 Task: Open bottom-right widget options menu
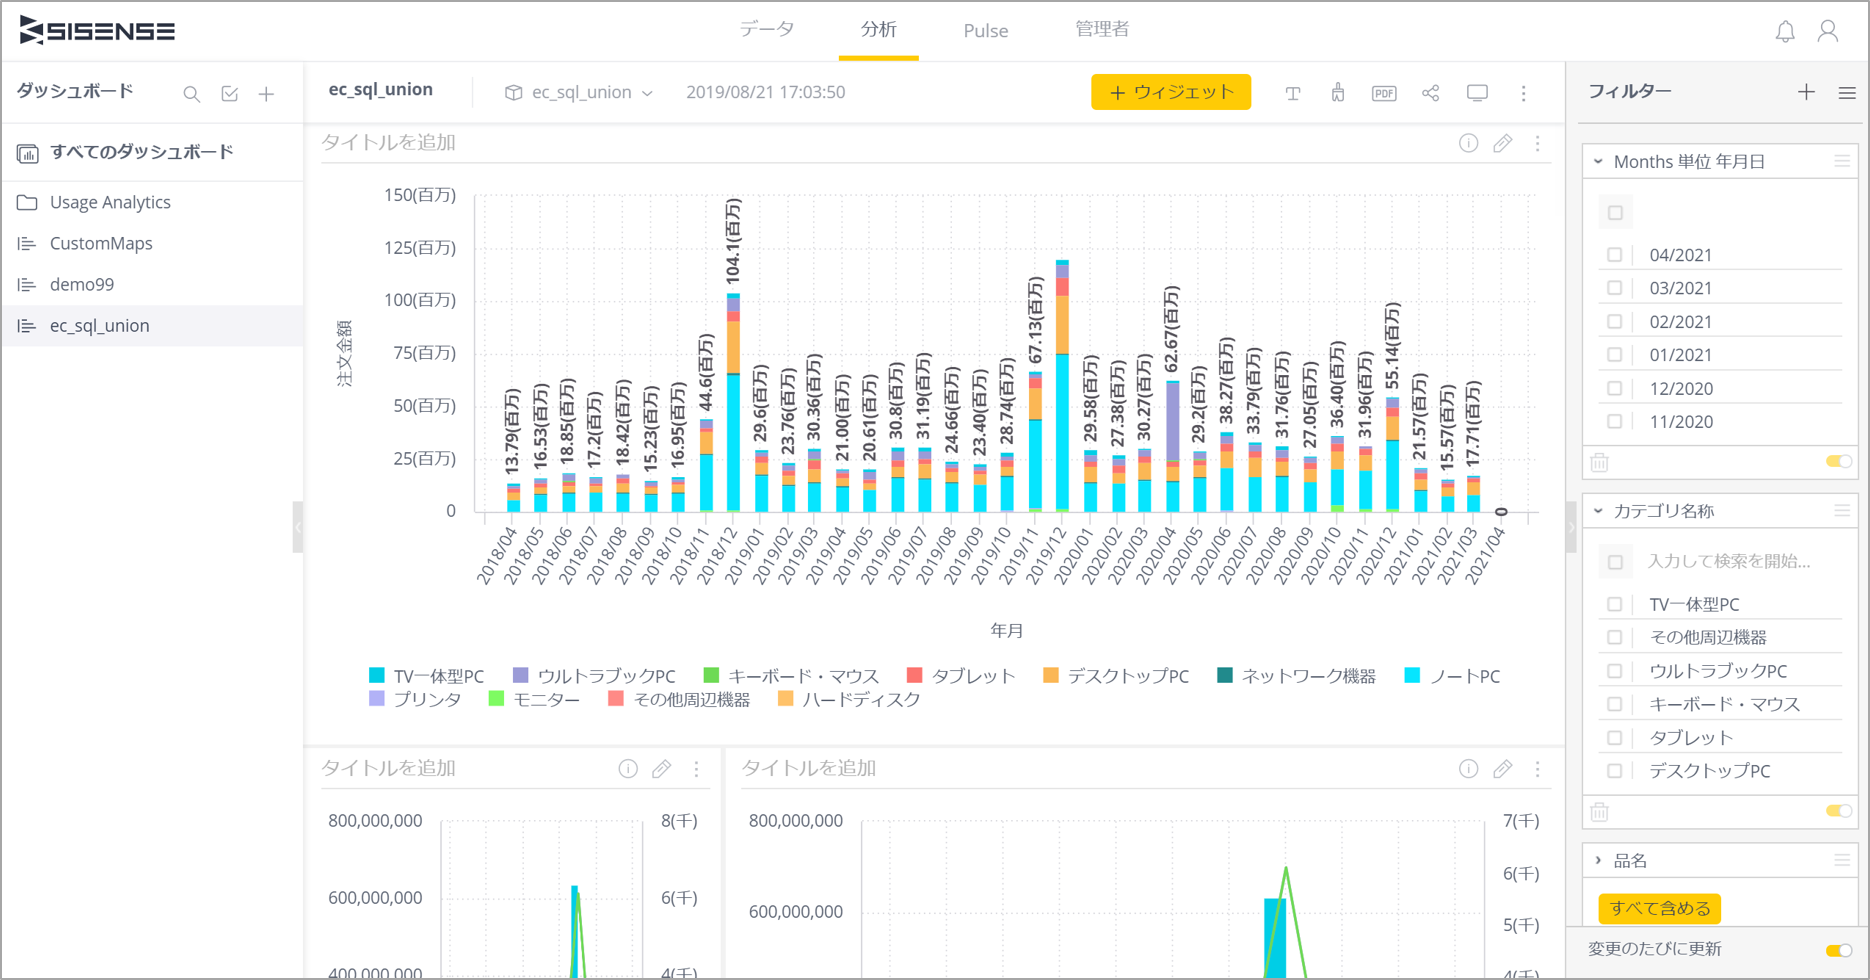coord(1538,769)
